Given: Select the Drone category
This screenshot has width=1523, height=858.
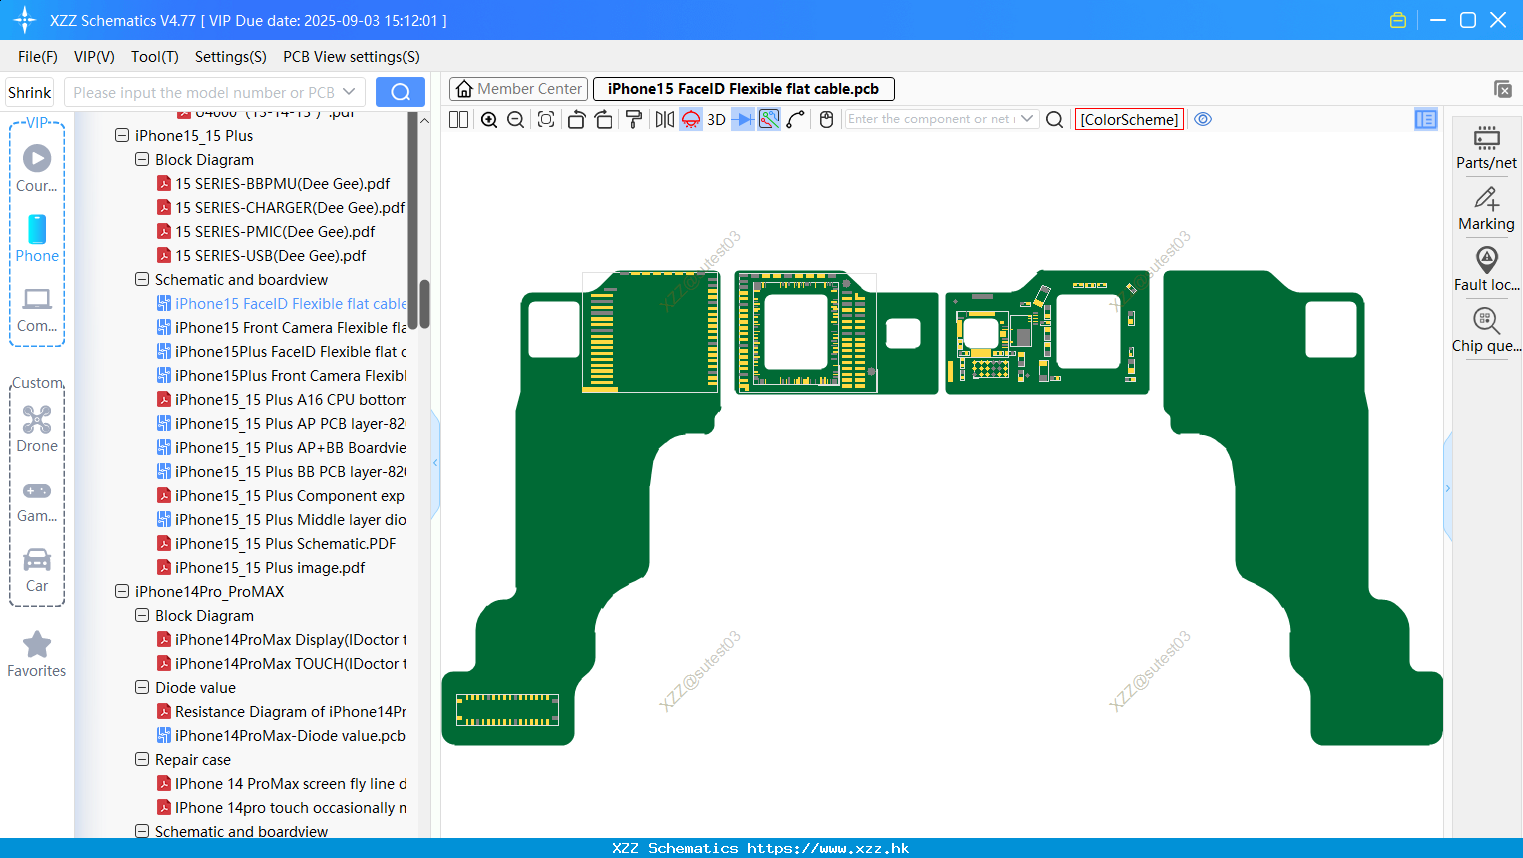Looking at the screenshot, I should (x=37, y=429).
